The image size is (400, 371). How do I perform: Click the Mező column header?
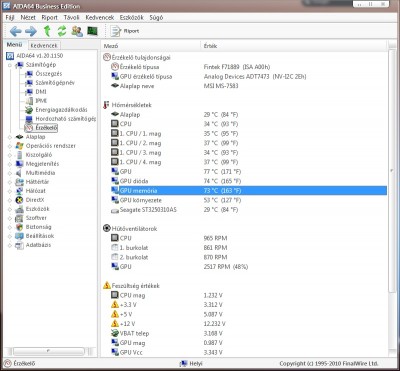point(150,46)
